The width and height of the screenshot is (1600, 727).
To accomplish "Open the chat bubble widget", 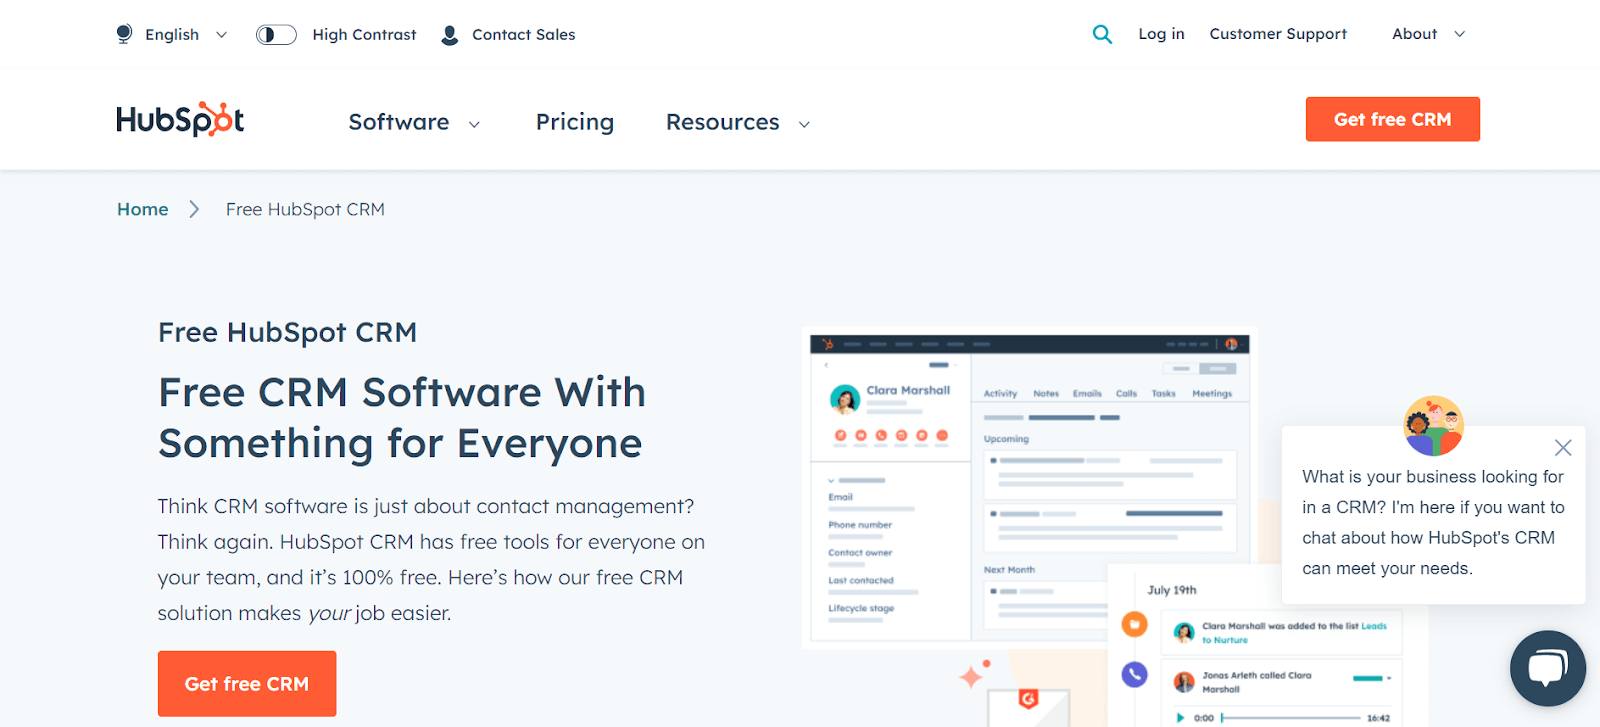I will (1547, 667).
